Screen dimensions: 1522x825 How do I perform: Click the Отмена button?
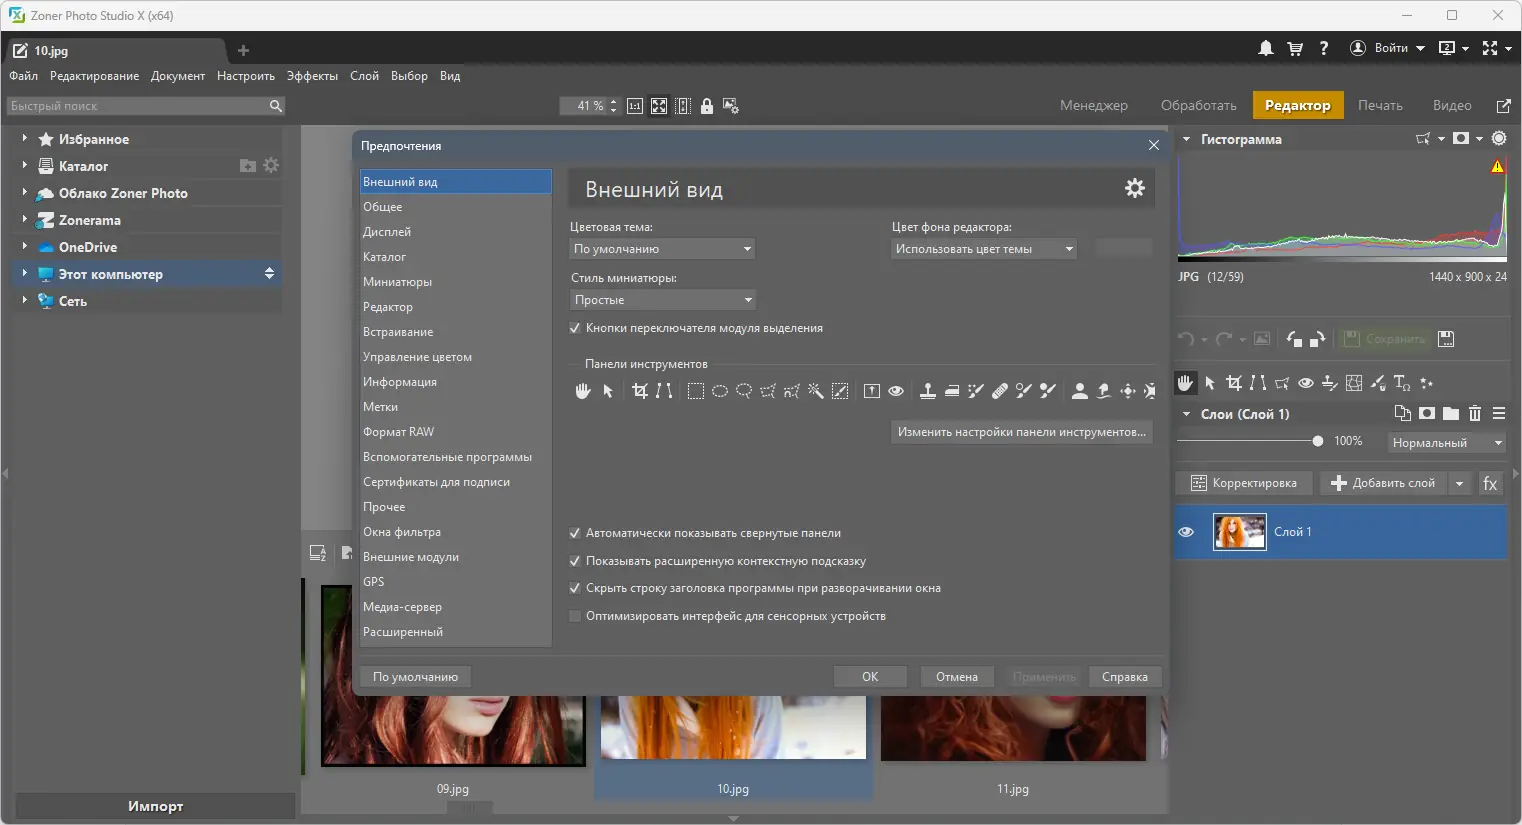coord(956,677)
